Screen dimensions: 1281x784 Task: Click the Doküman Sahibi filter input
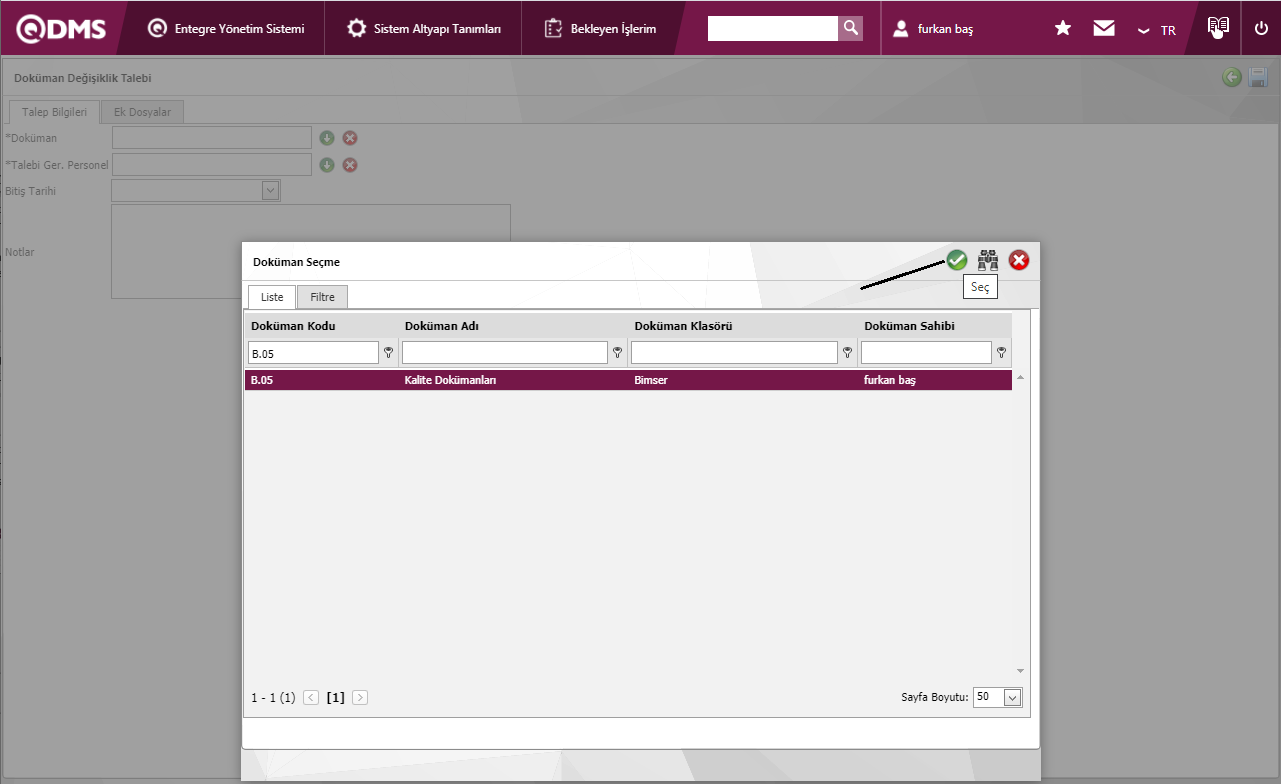[926, 352]
